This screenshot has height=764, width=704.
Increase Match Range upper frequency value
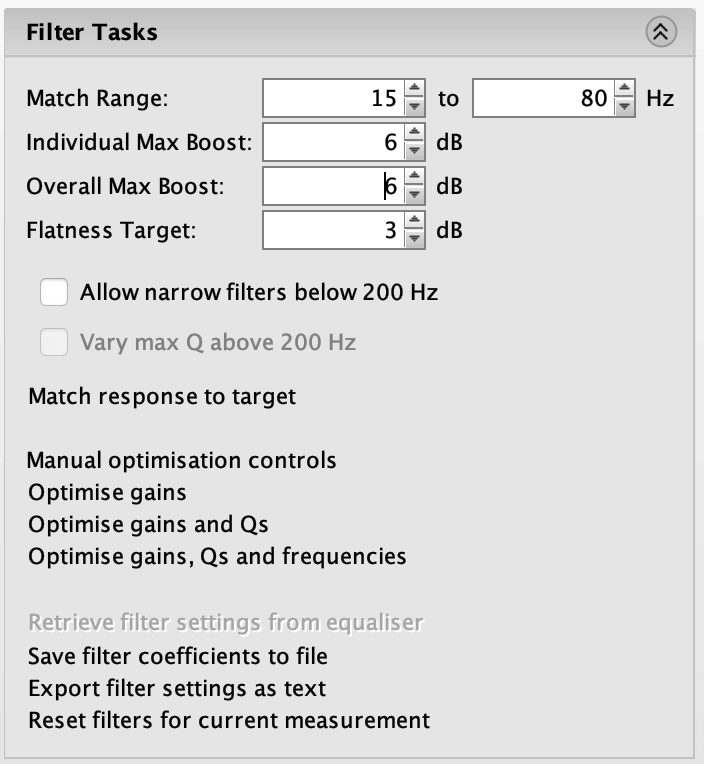(624, 89)
